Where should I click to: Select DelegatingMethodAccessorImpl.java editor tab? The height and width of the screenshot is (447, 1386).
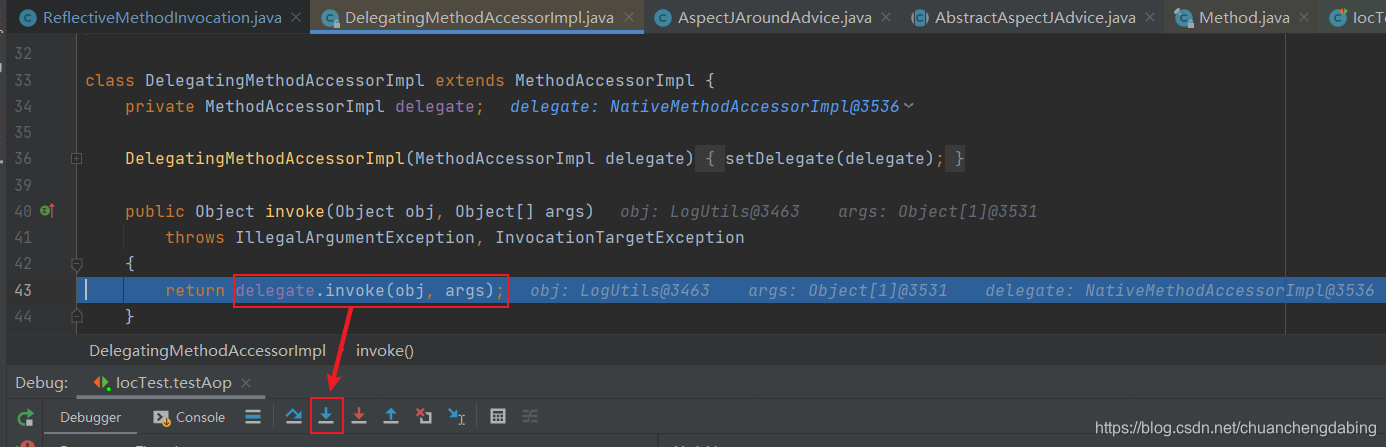[477, 18]
